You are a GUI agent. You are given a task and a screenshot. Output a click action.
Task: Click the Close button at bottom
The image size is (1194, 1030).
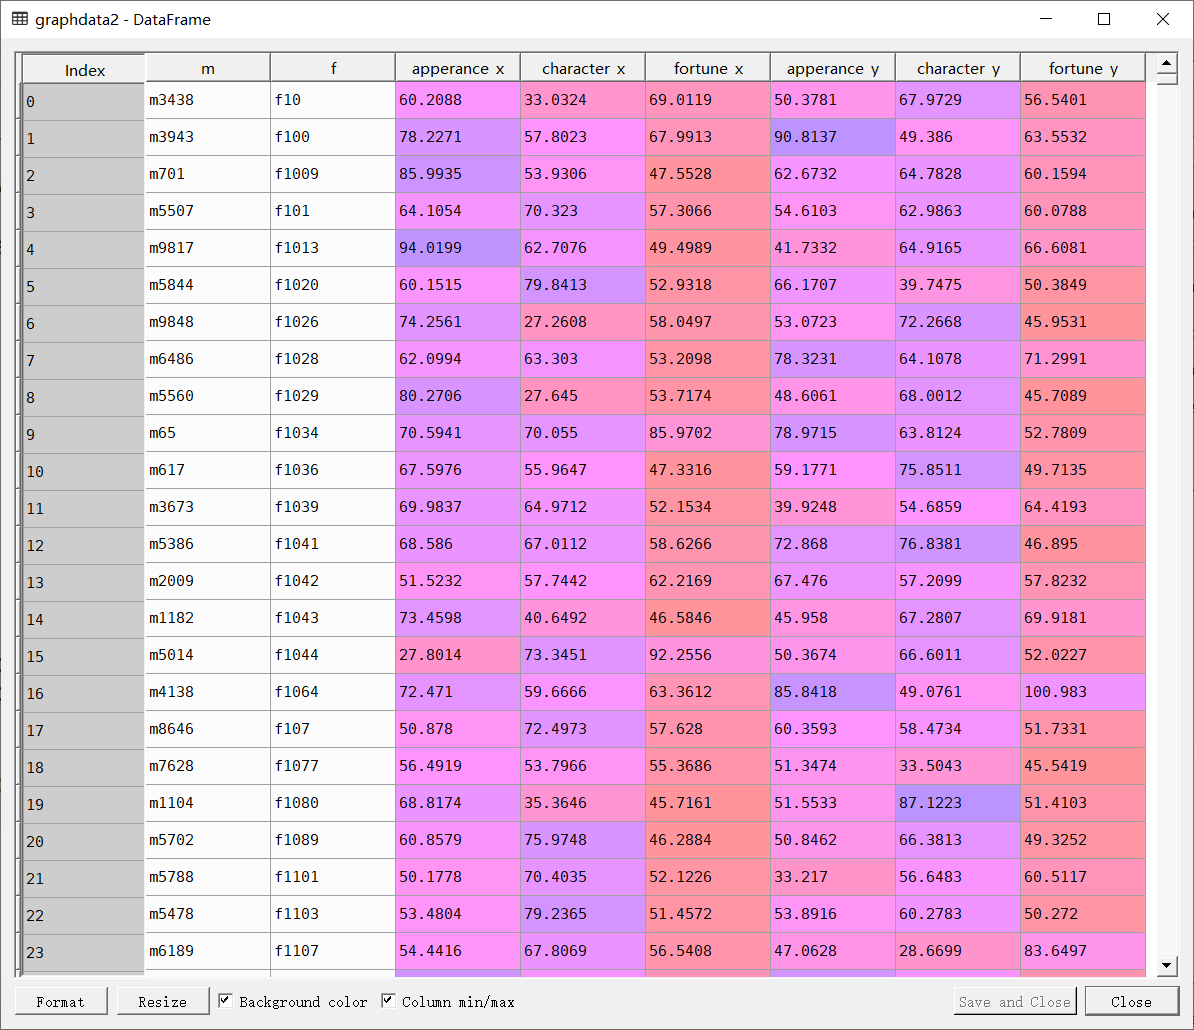[1131, 1001]
